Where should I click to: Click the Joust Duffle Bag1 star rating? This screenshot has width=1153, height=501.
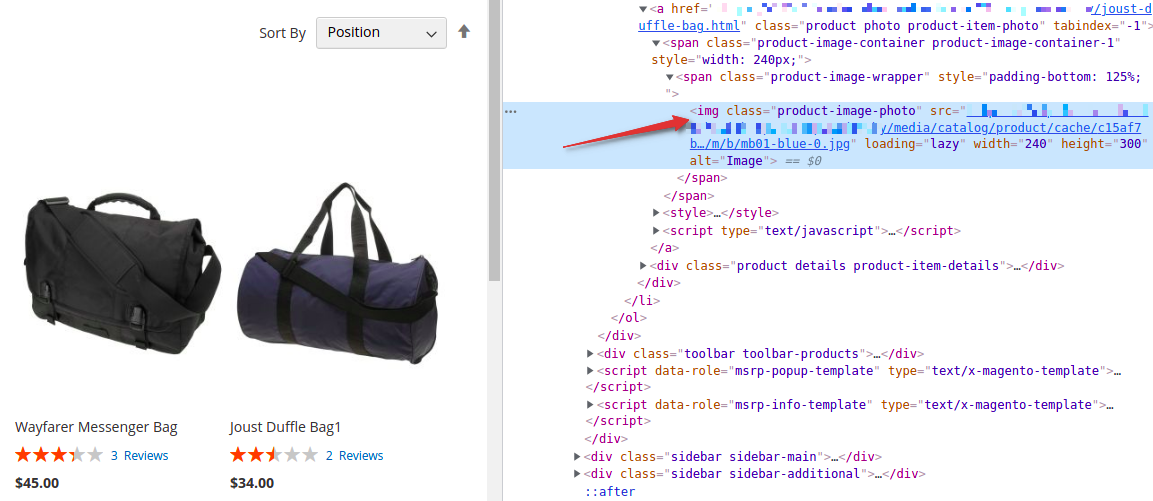coord(274,455)
